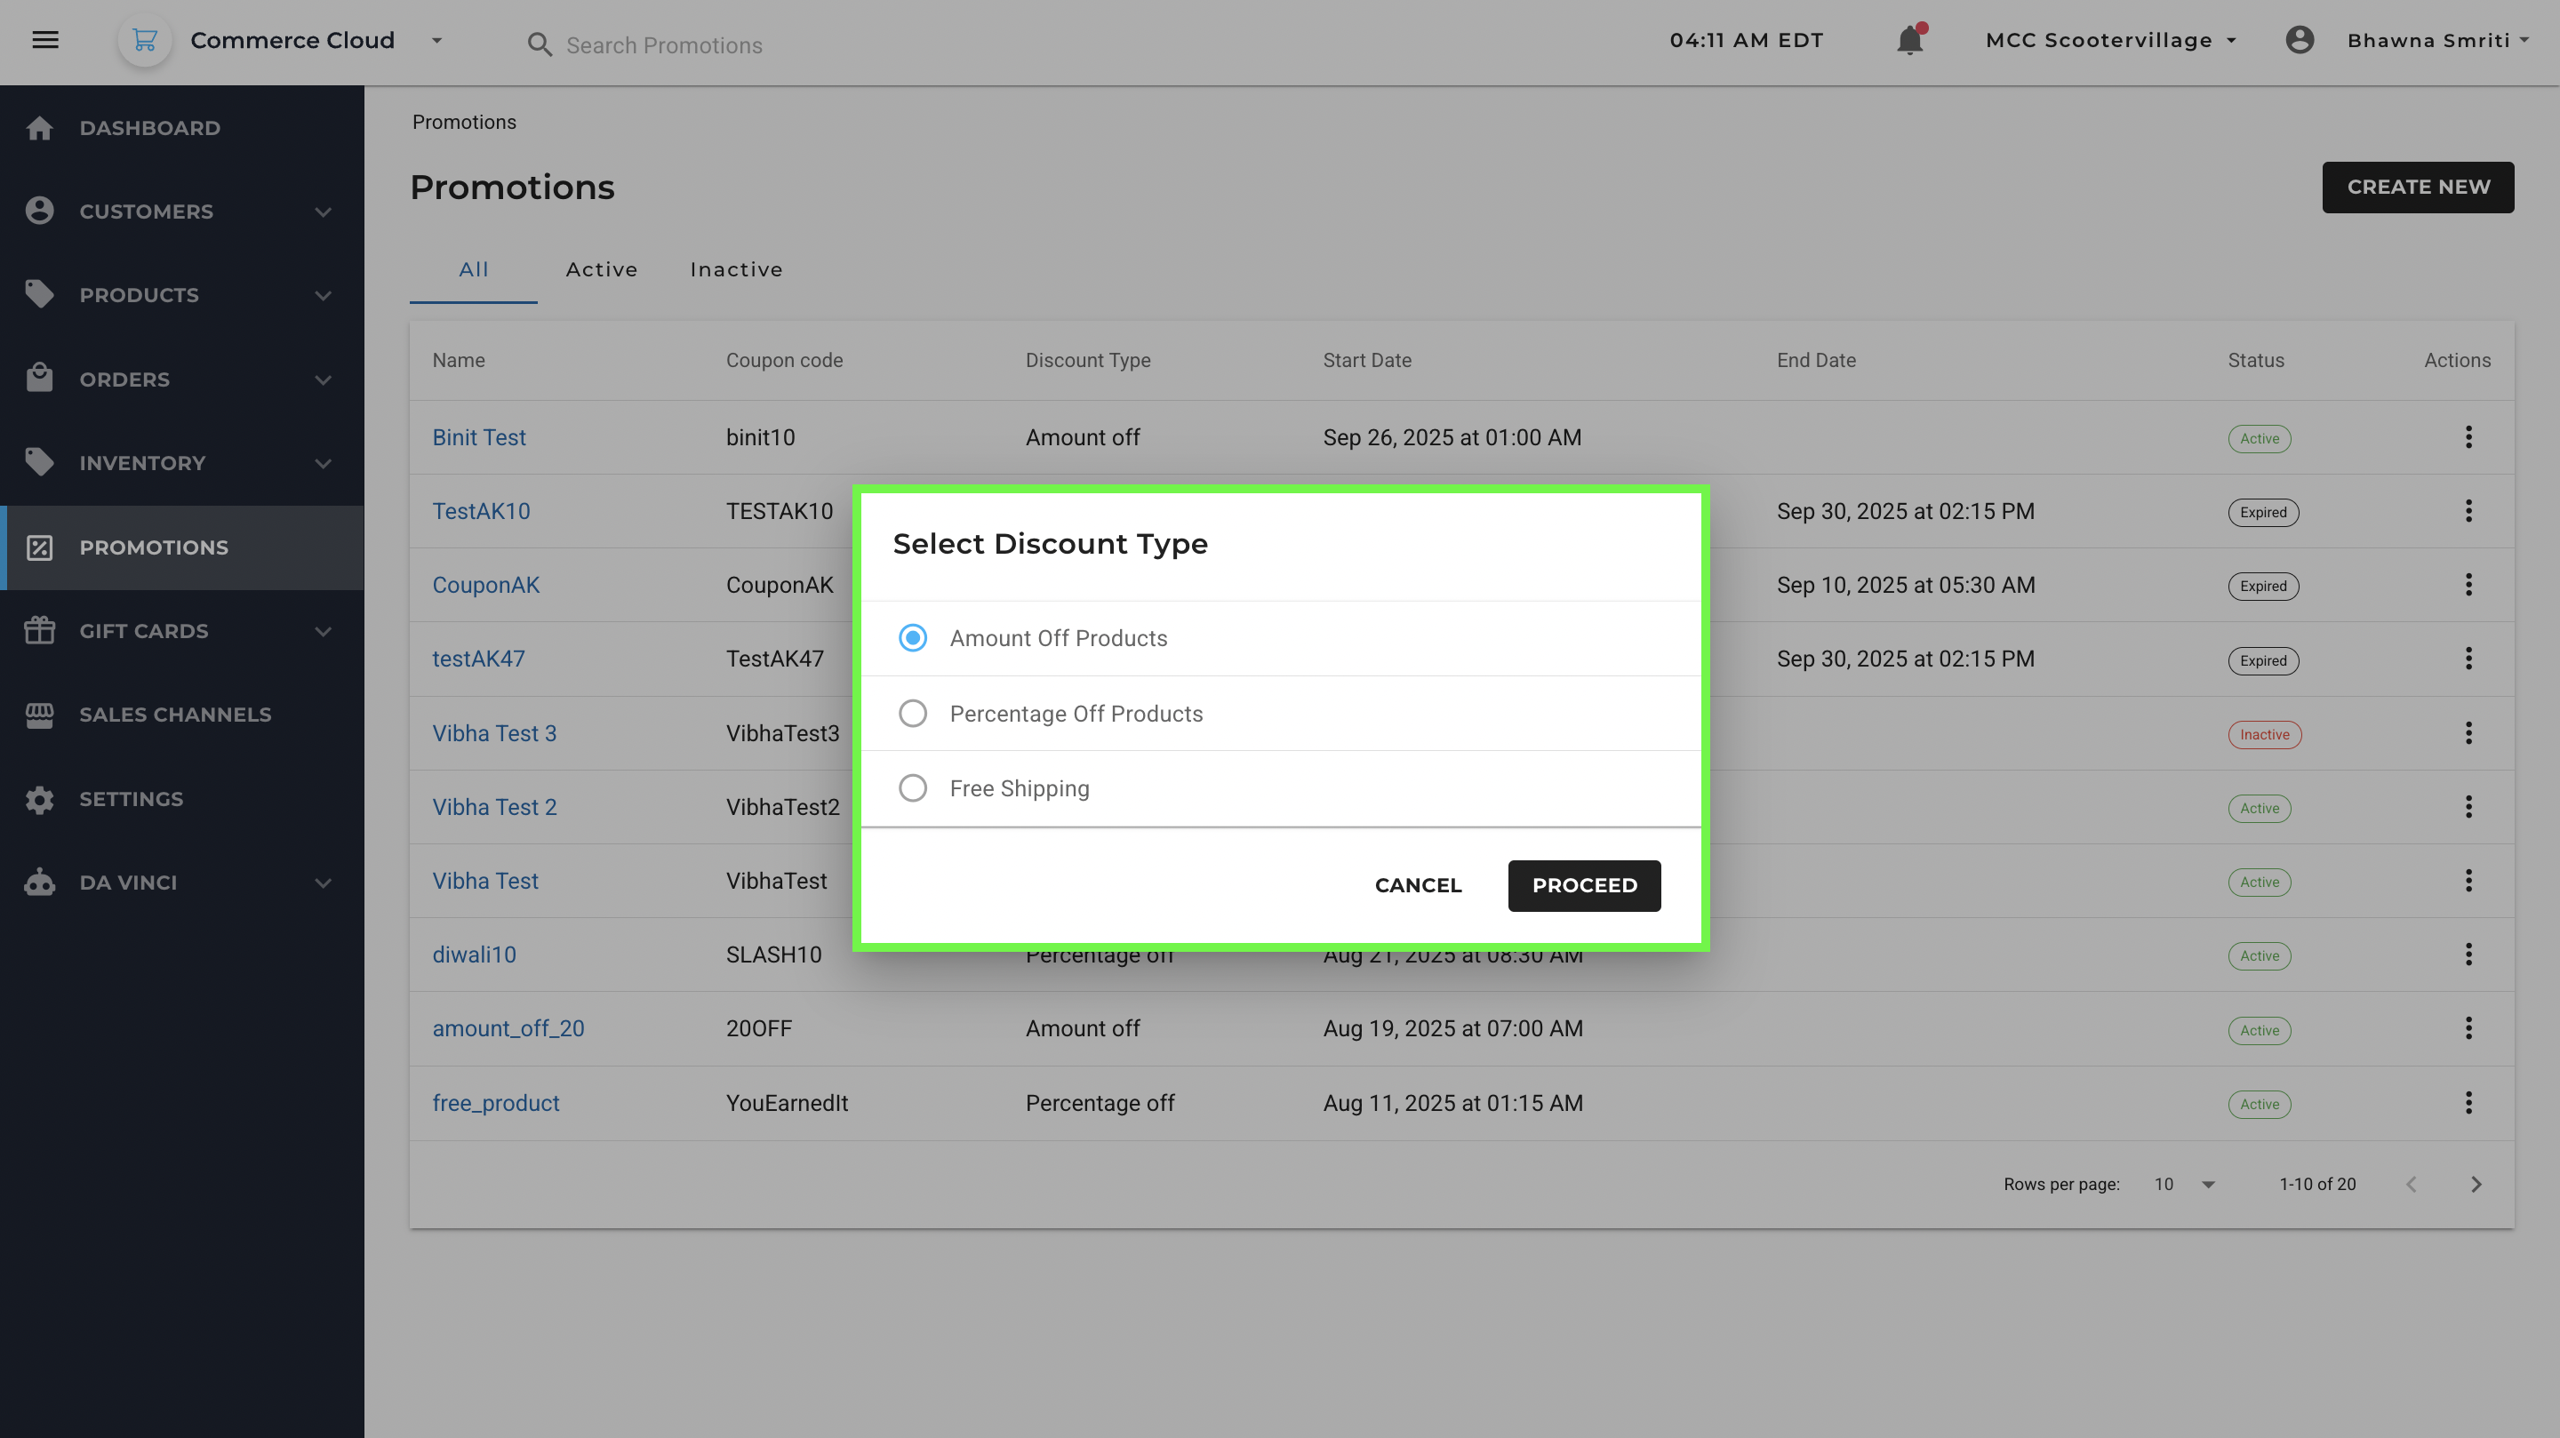This screenshot has width=2560, height=1438.
Task: Cancel the discount type dialog
Action: [x=1417, y=885]
